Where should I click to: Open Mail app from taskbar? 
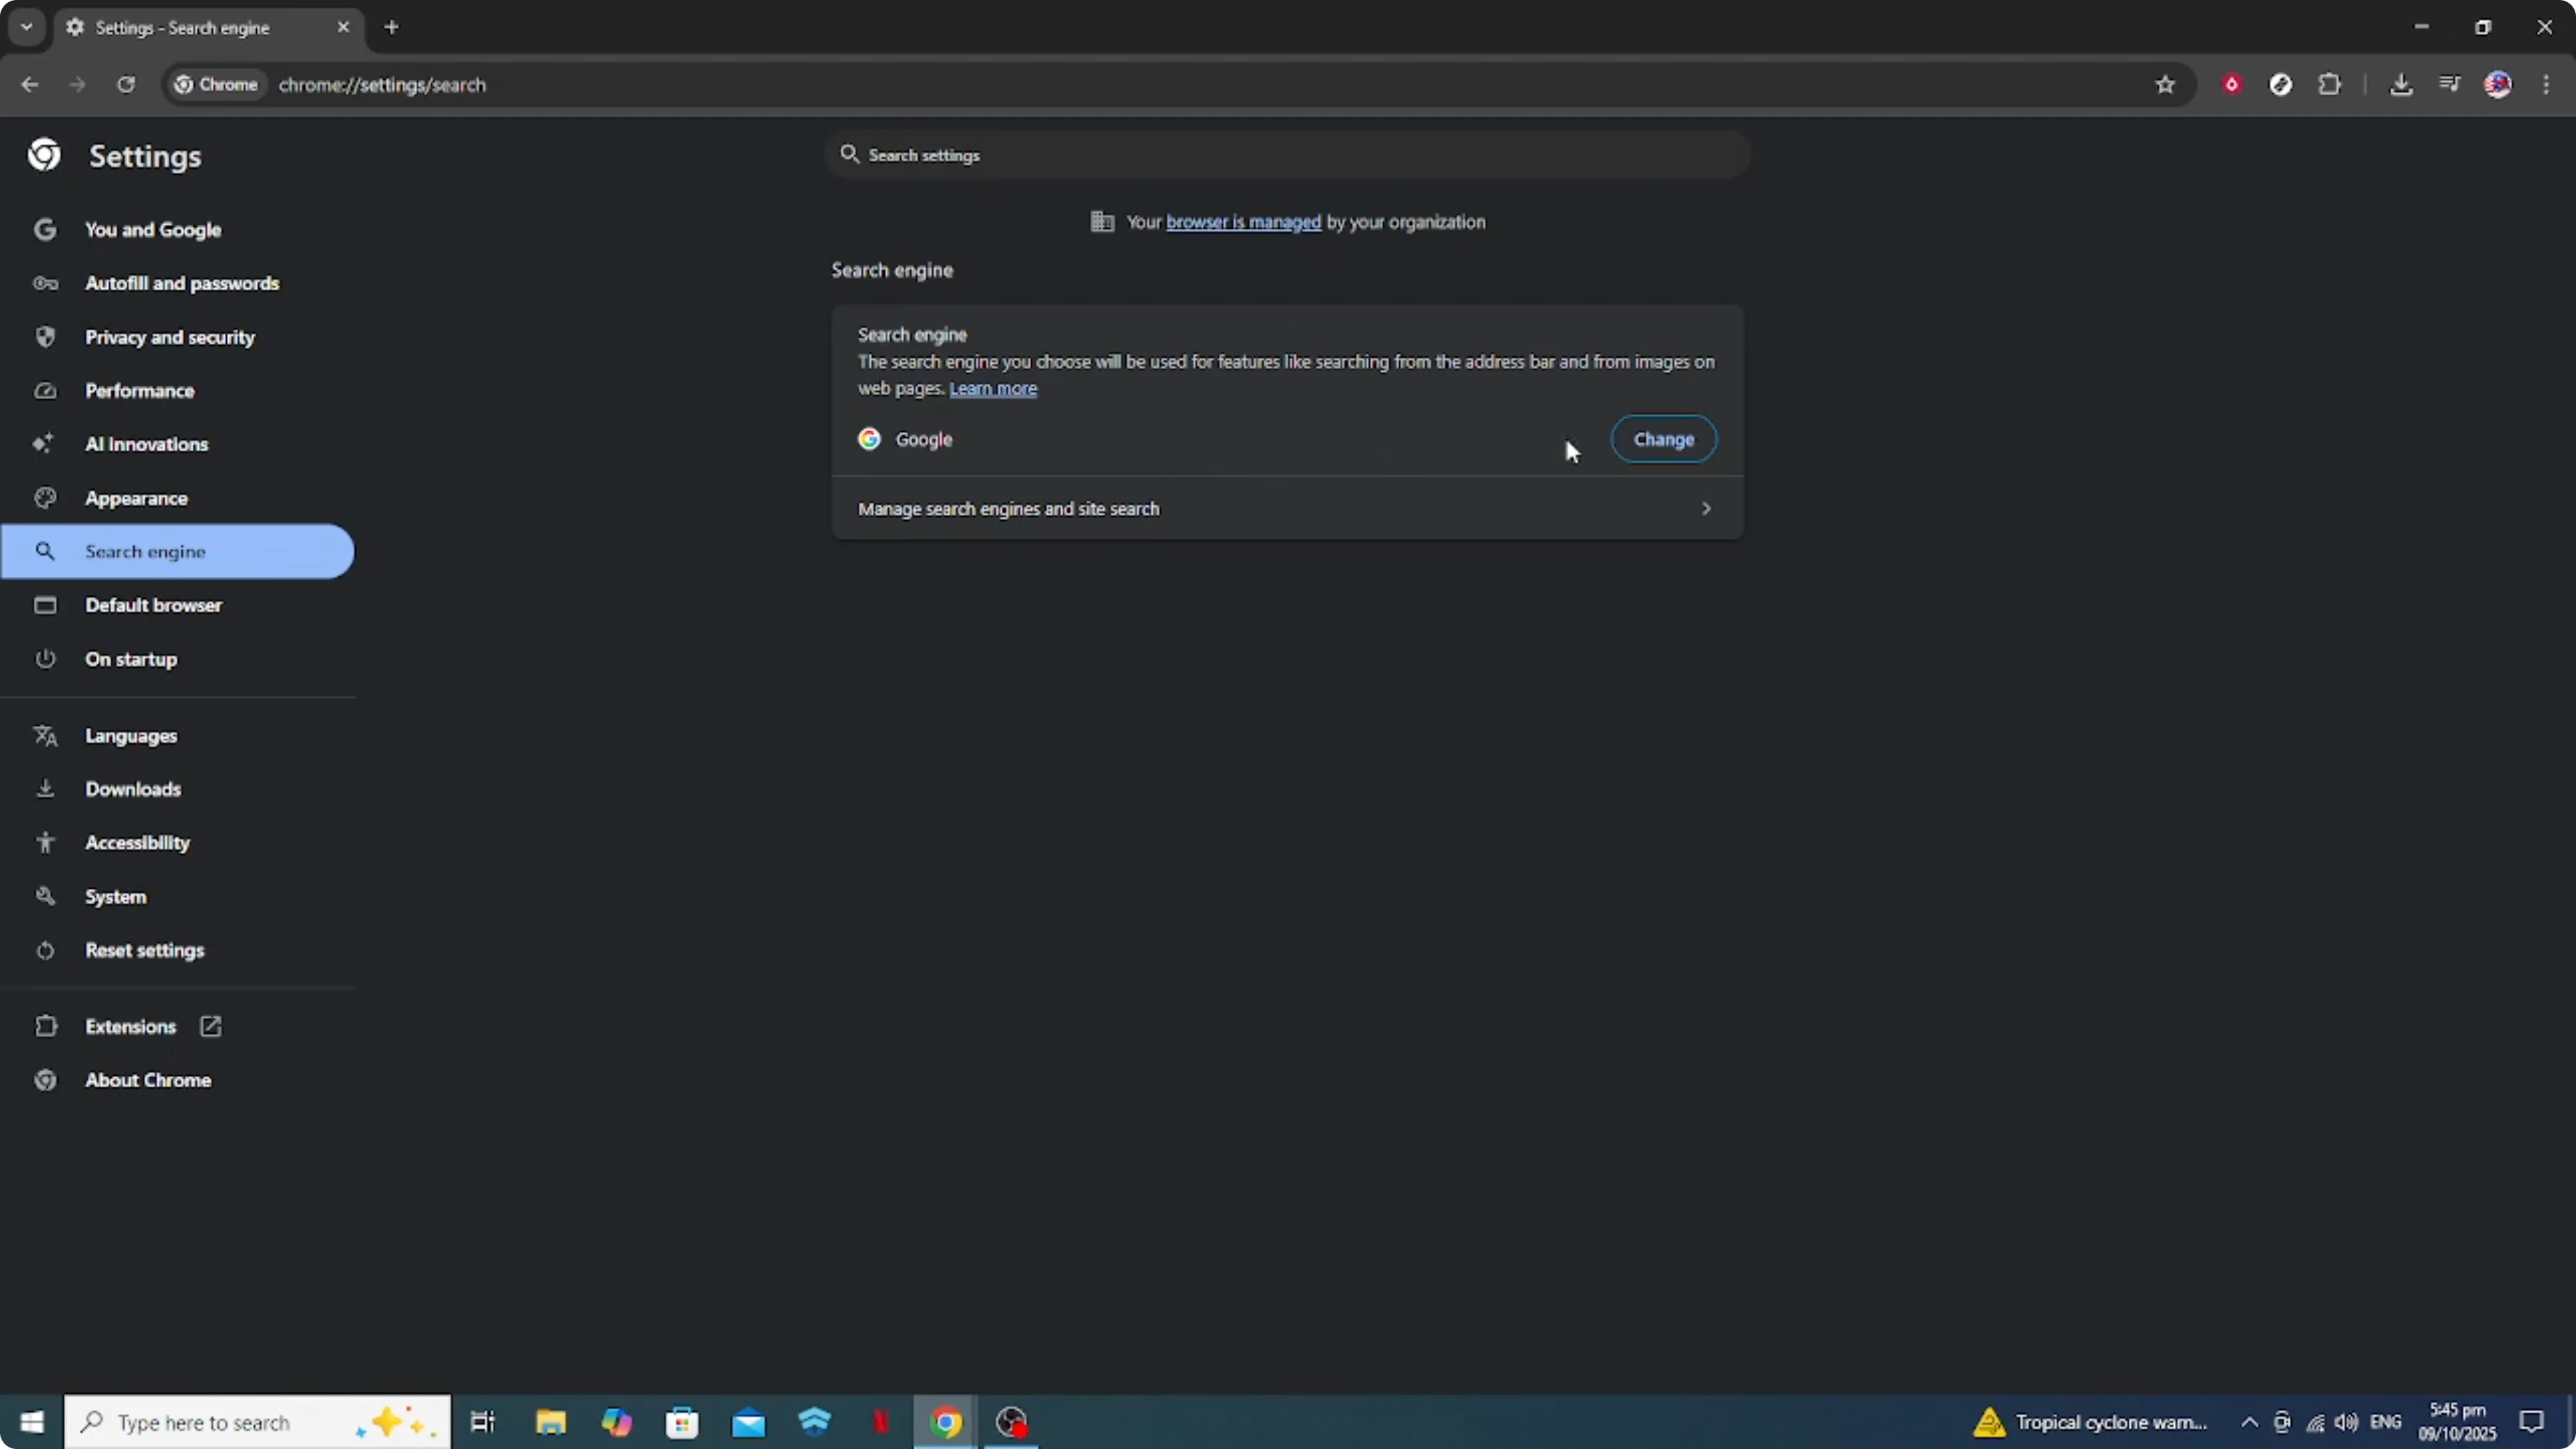tap(748, 1422)
